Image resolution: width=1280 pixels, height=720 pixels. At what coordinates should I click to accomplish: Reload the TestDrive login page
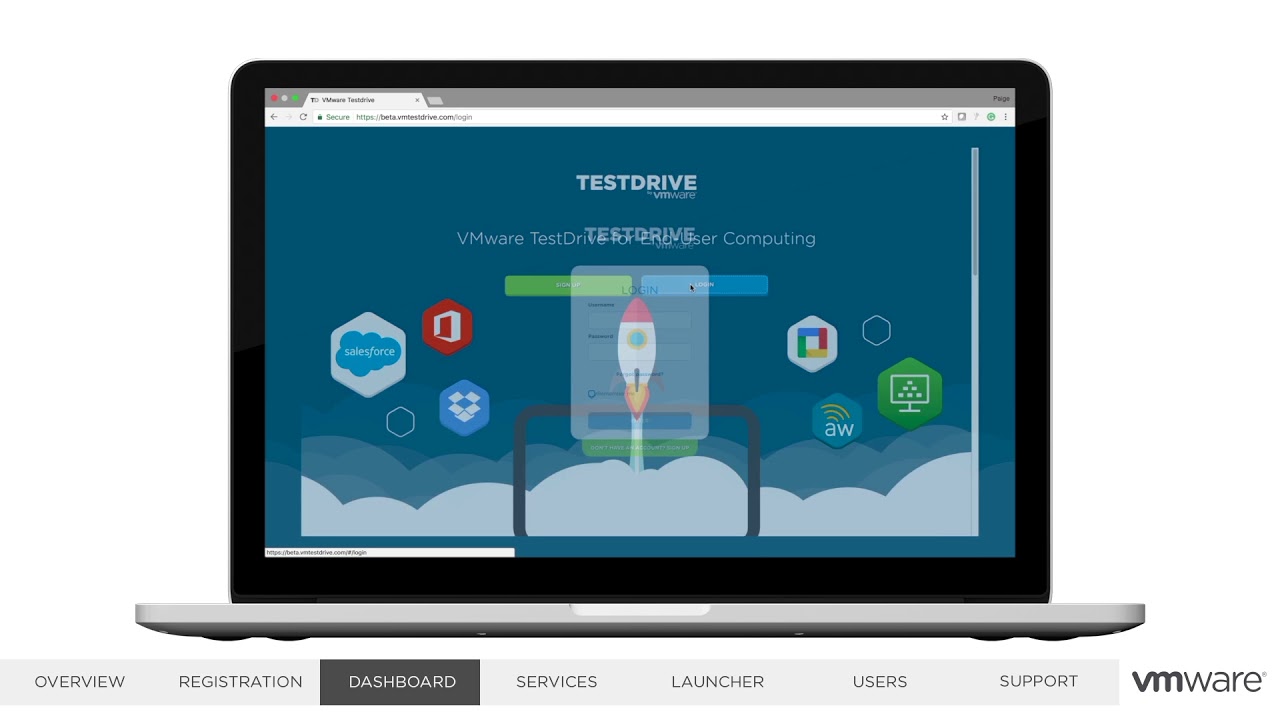[303, 117]
